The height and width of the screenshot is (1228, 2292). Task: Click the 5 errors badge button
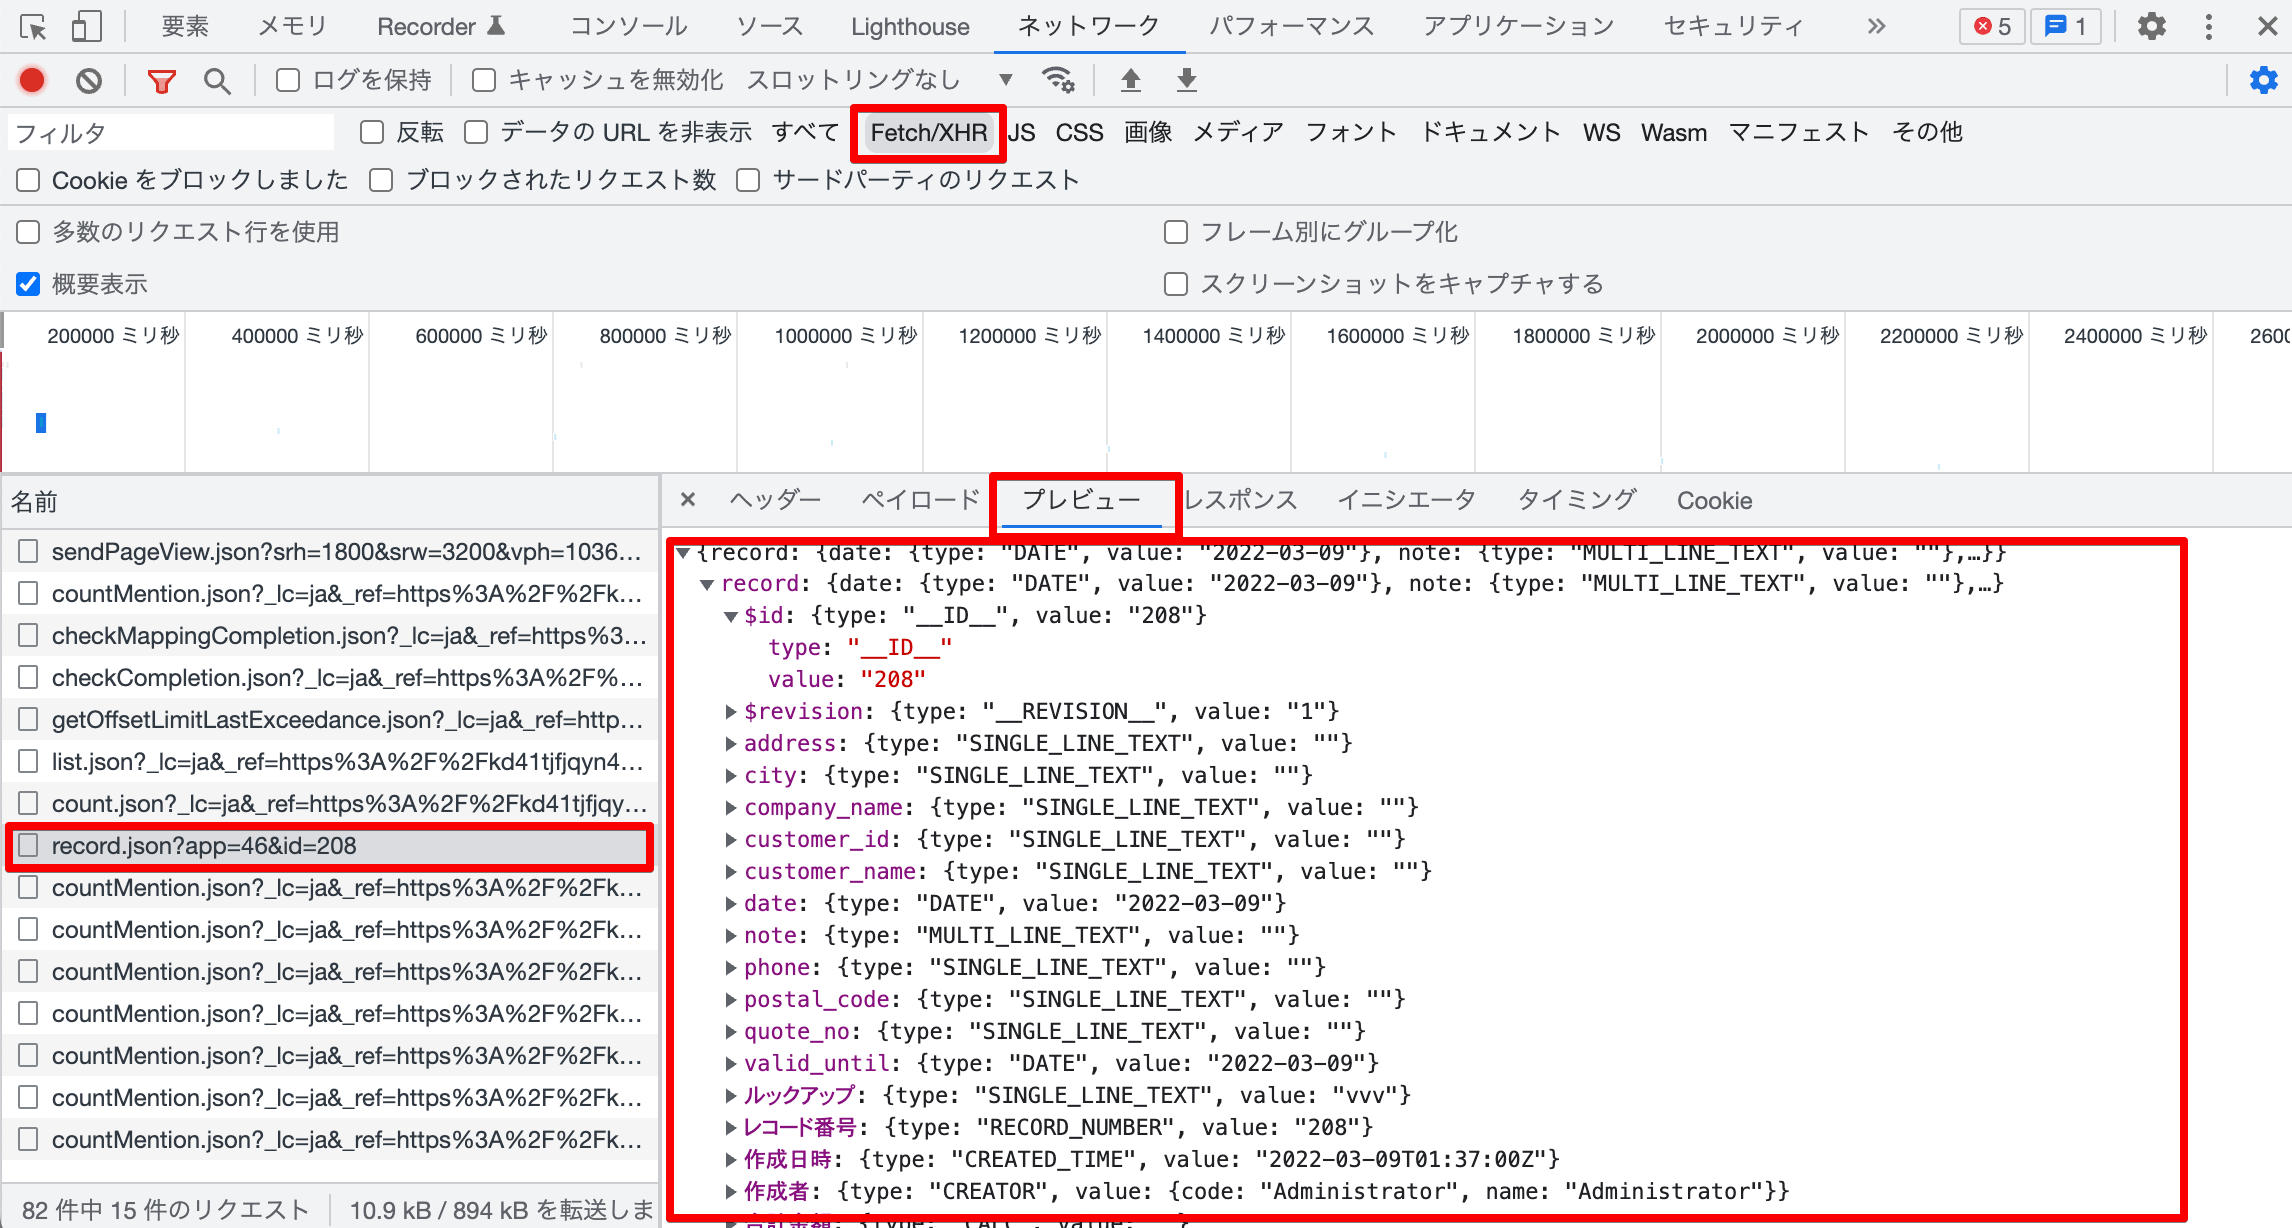[1992, 27]
